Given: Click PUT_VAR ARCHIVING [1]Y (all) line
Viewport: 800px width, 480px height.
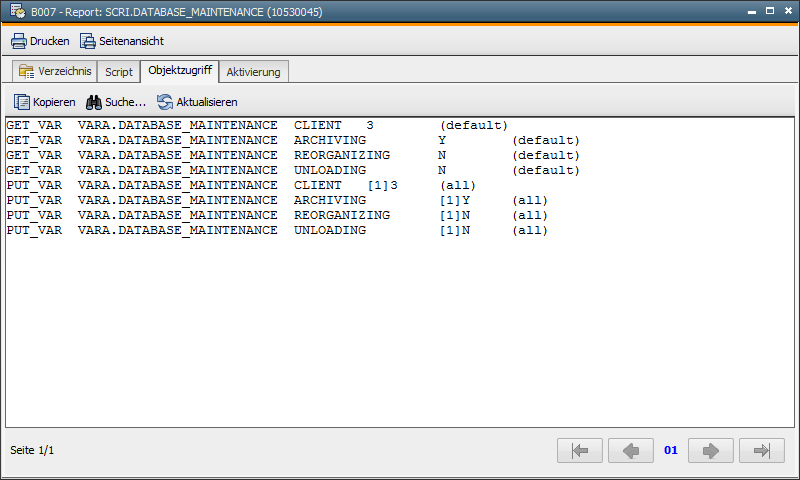Looking at the screenshot, I should (x=277, y=200).
